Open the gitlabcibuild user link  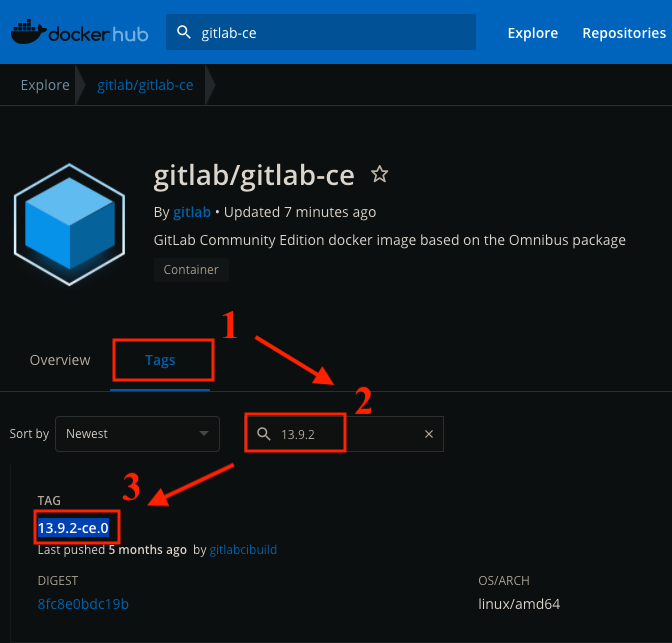[243, 550]
